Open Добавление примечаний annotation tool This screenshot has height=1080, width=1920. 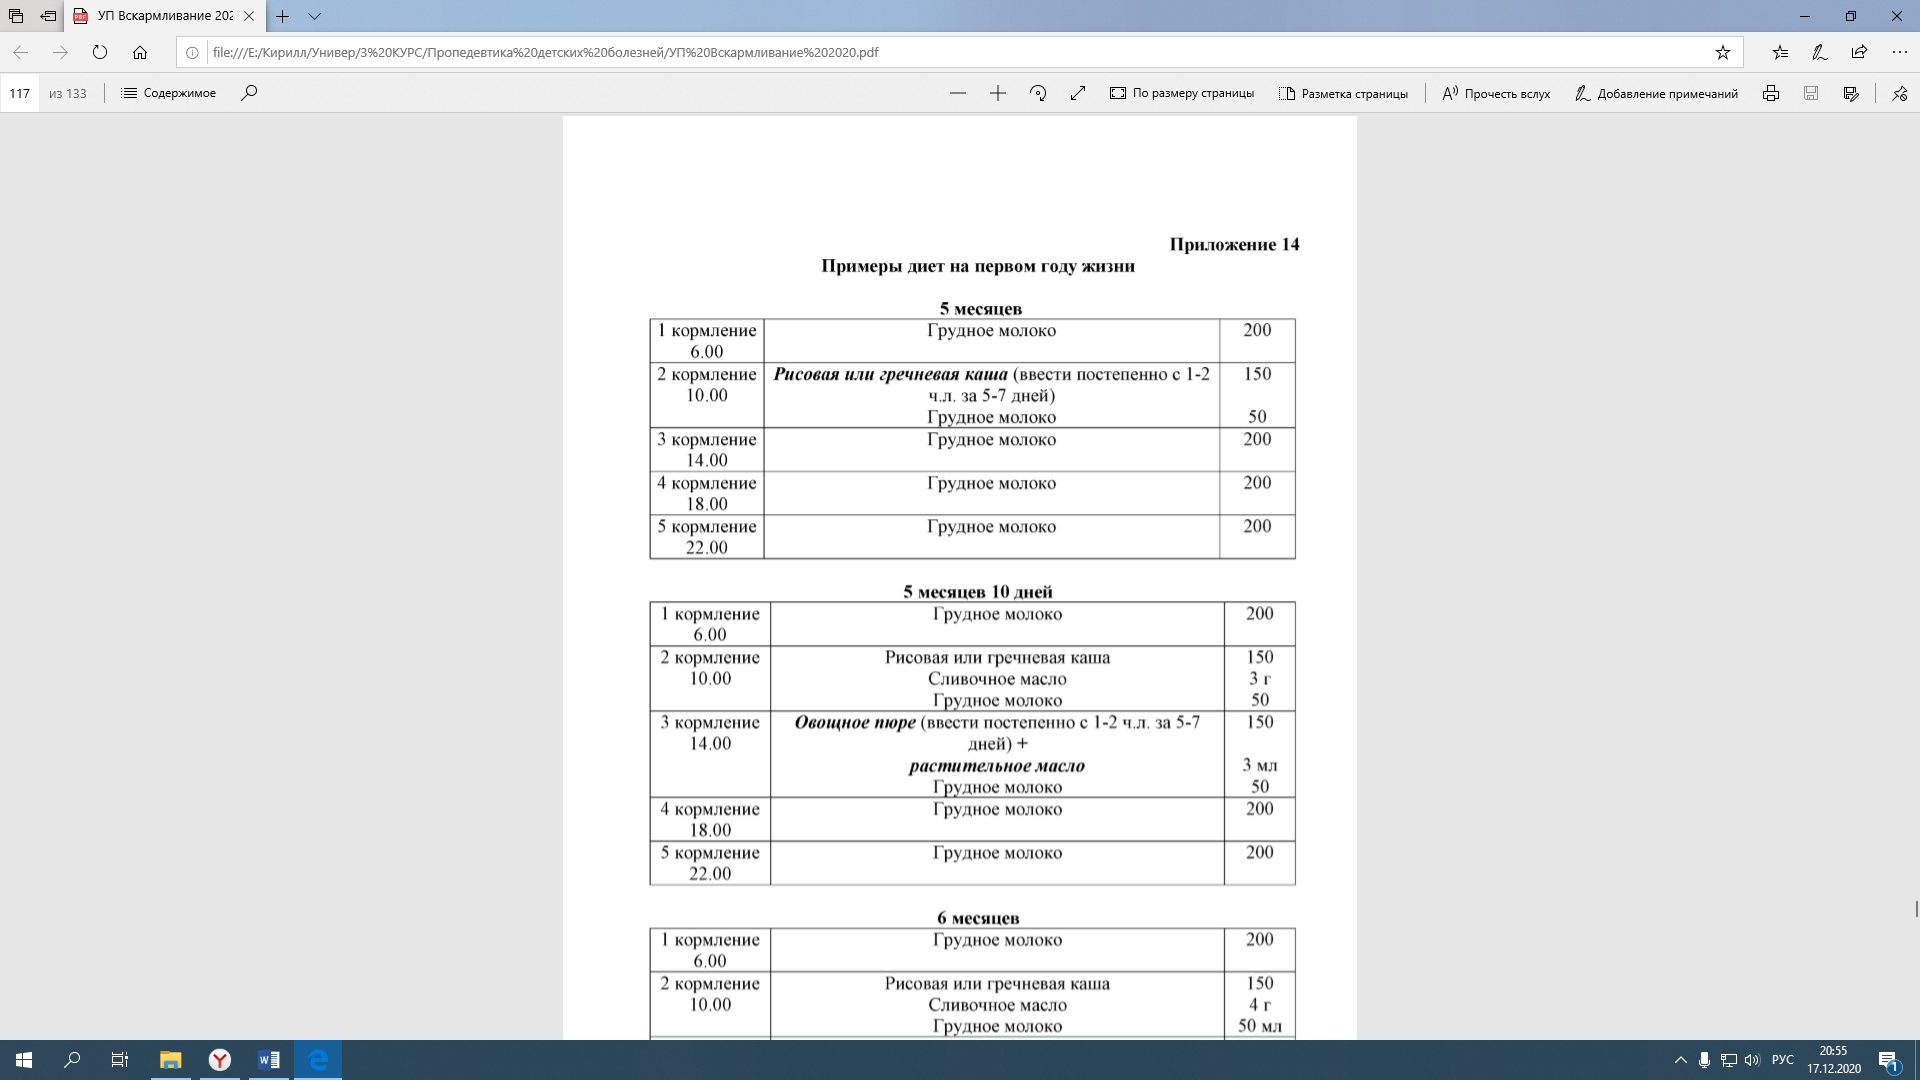coord(1656,93)
